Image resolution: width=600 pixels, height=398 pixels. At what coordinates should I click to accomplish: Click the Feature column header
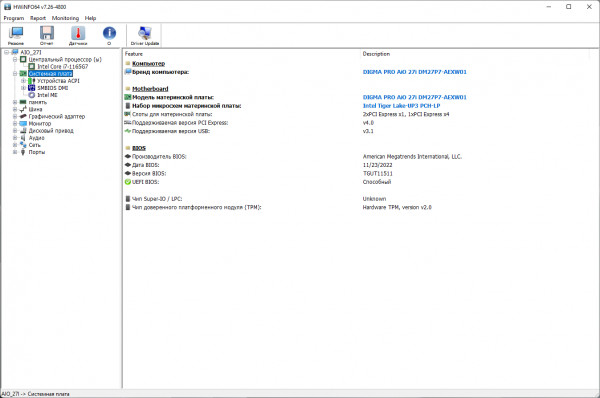[134, 54]
